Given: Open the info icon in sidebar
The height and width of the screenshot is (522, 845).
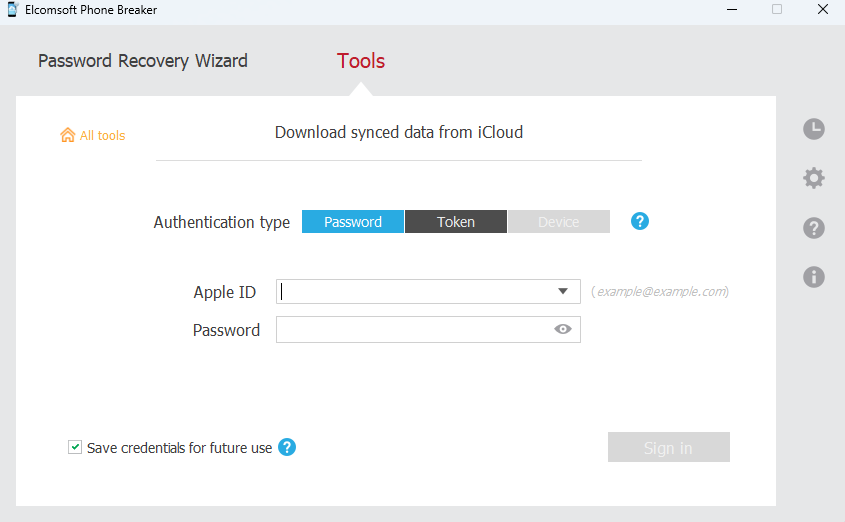Looking at the screenshot, I should pos(814,277).
